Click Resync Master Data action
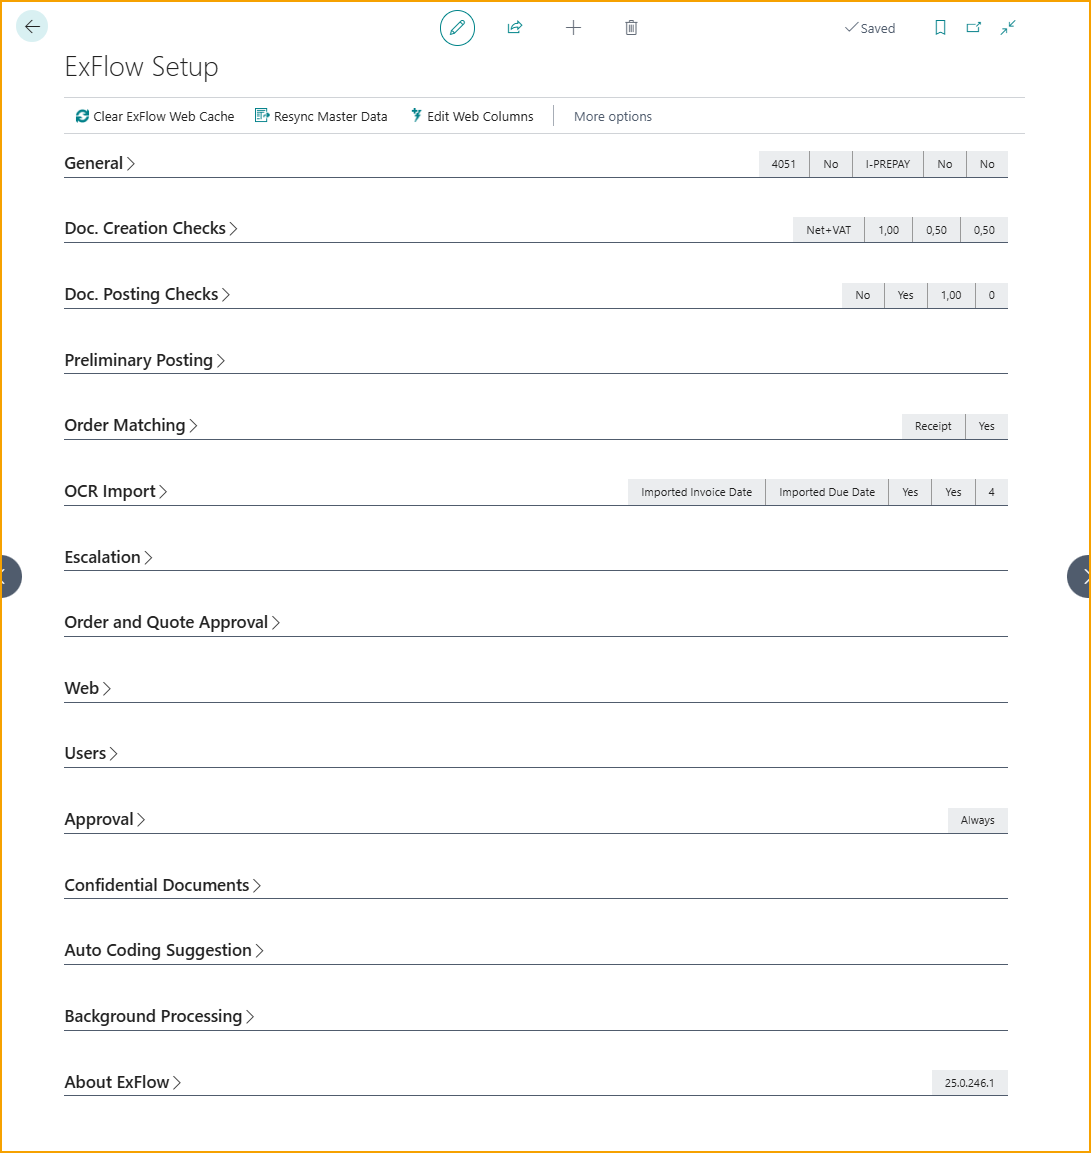 coord(321,116)
